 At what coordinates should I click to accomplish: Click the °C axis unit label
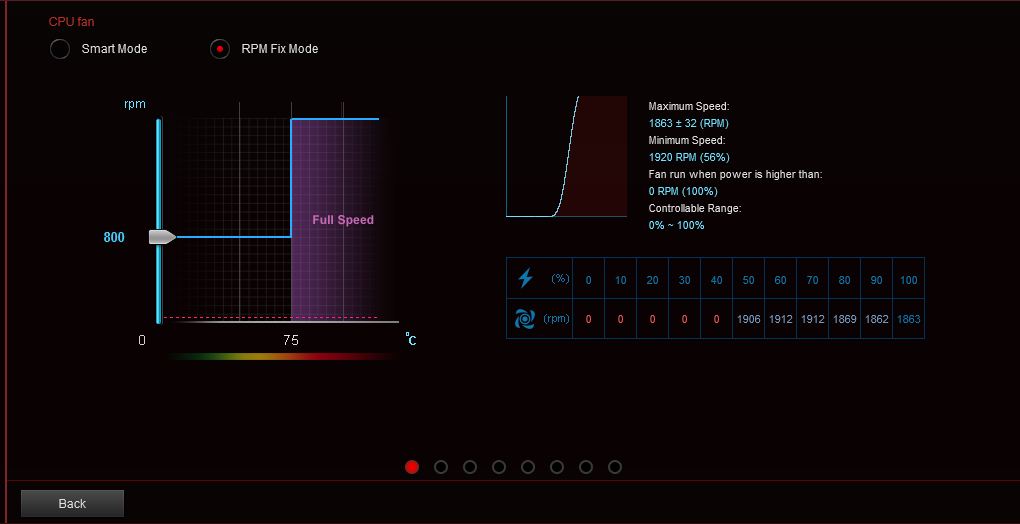pos(410,339)
